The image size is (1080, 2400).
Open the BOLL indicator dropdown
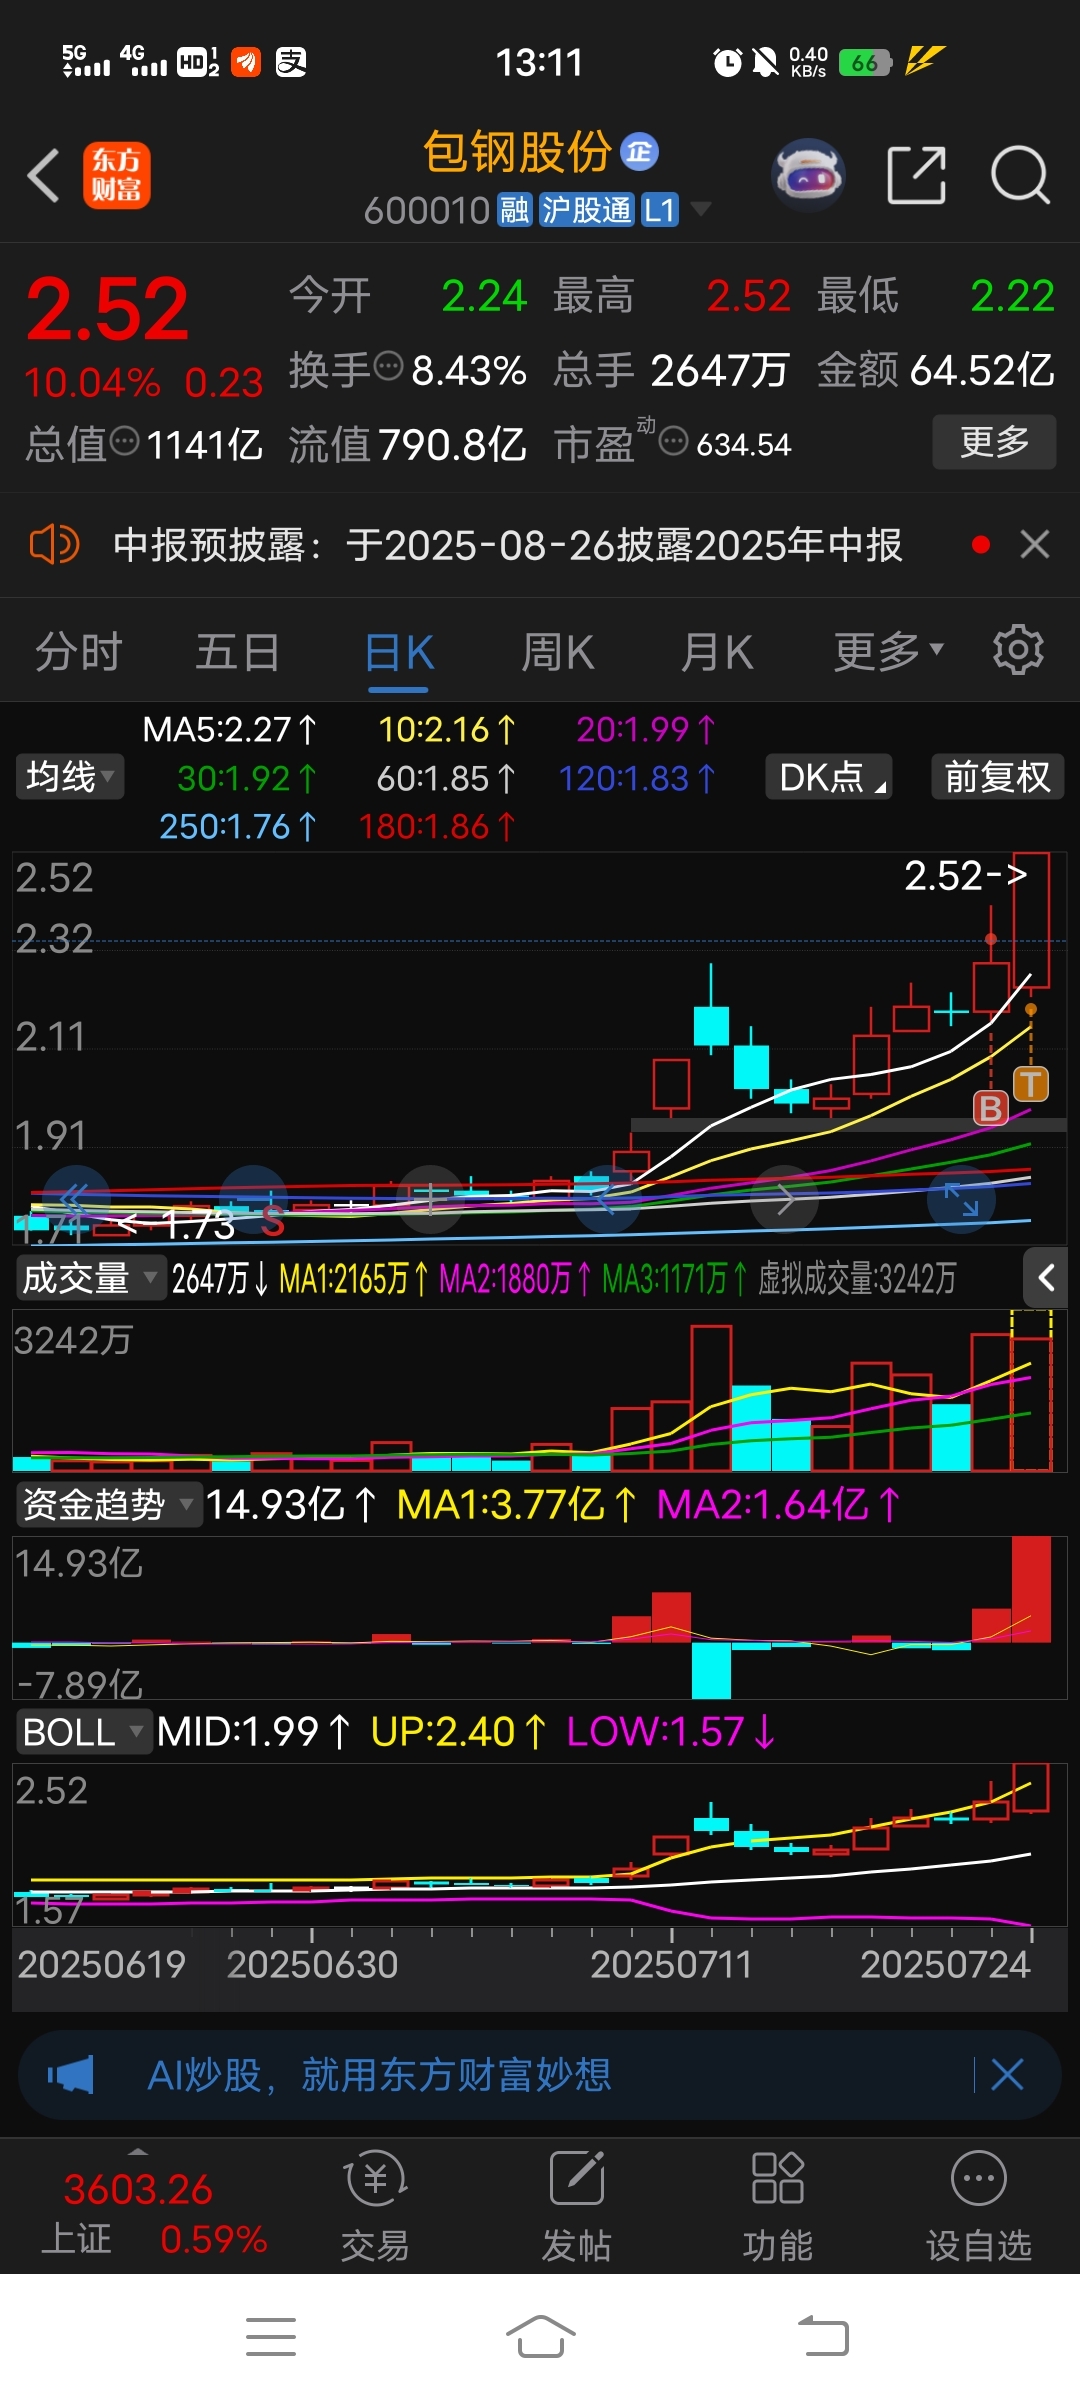(x=84, y=1732)
